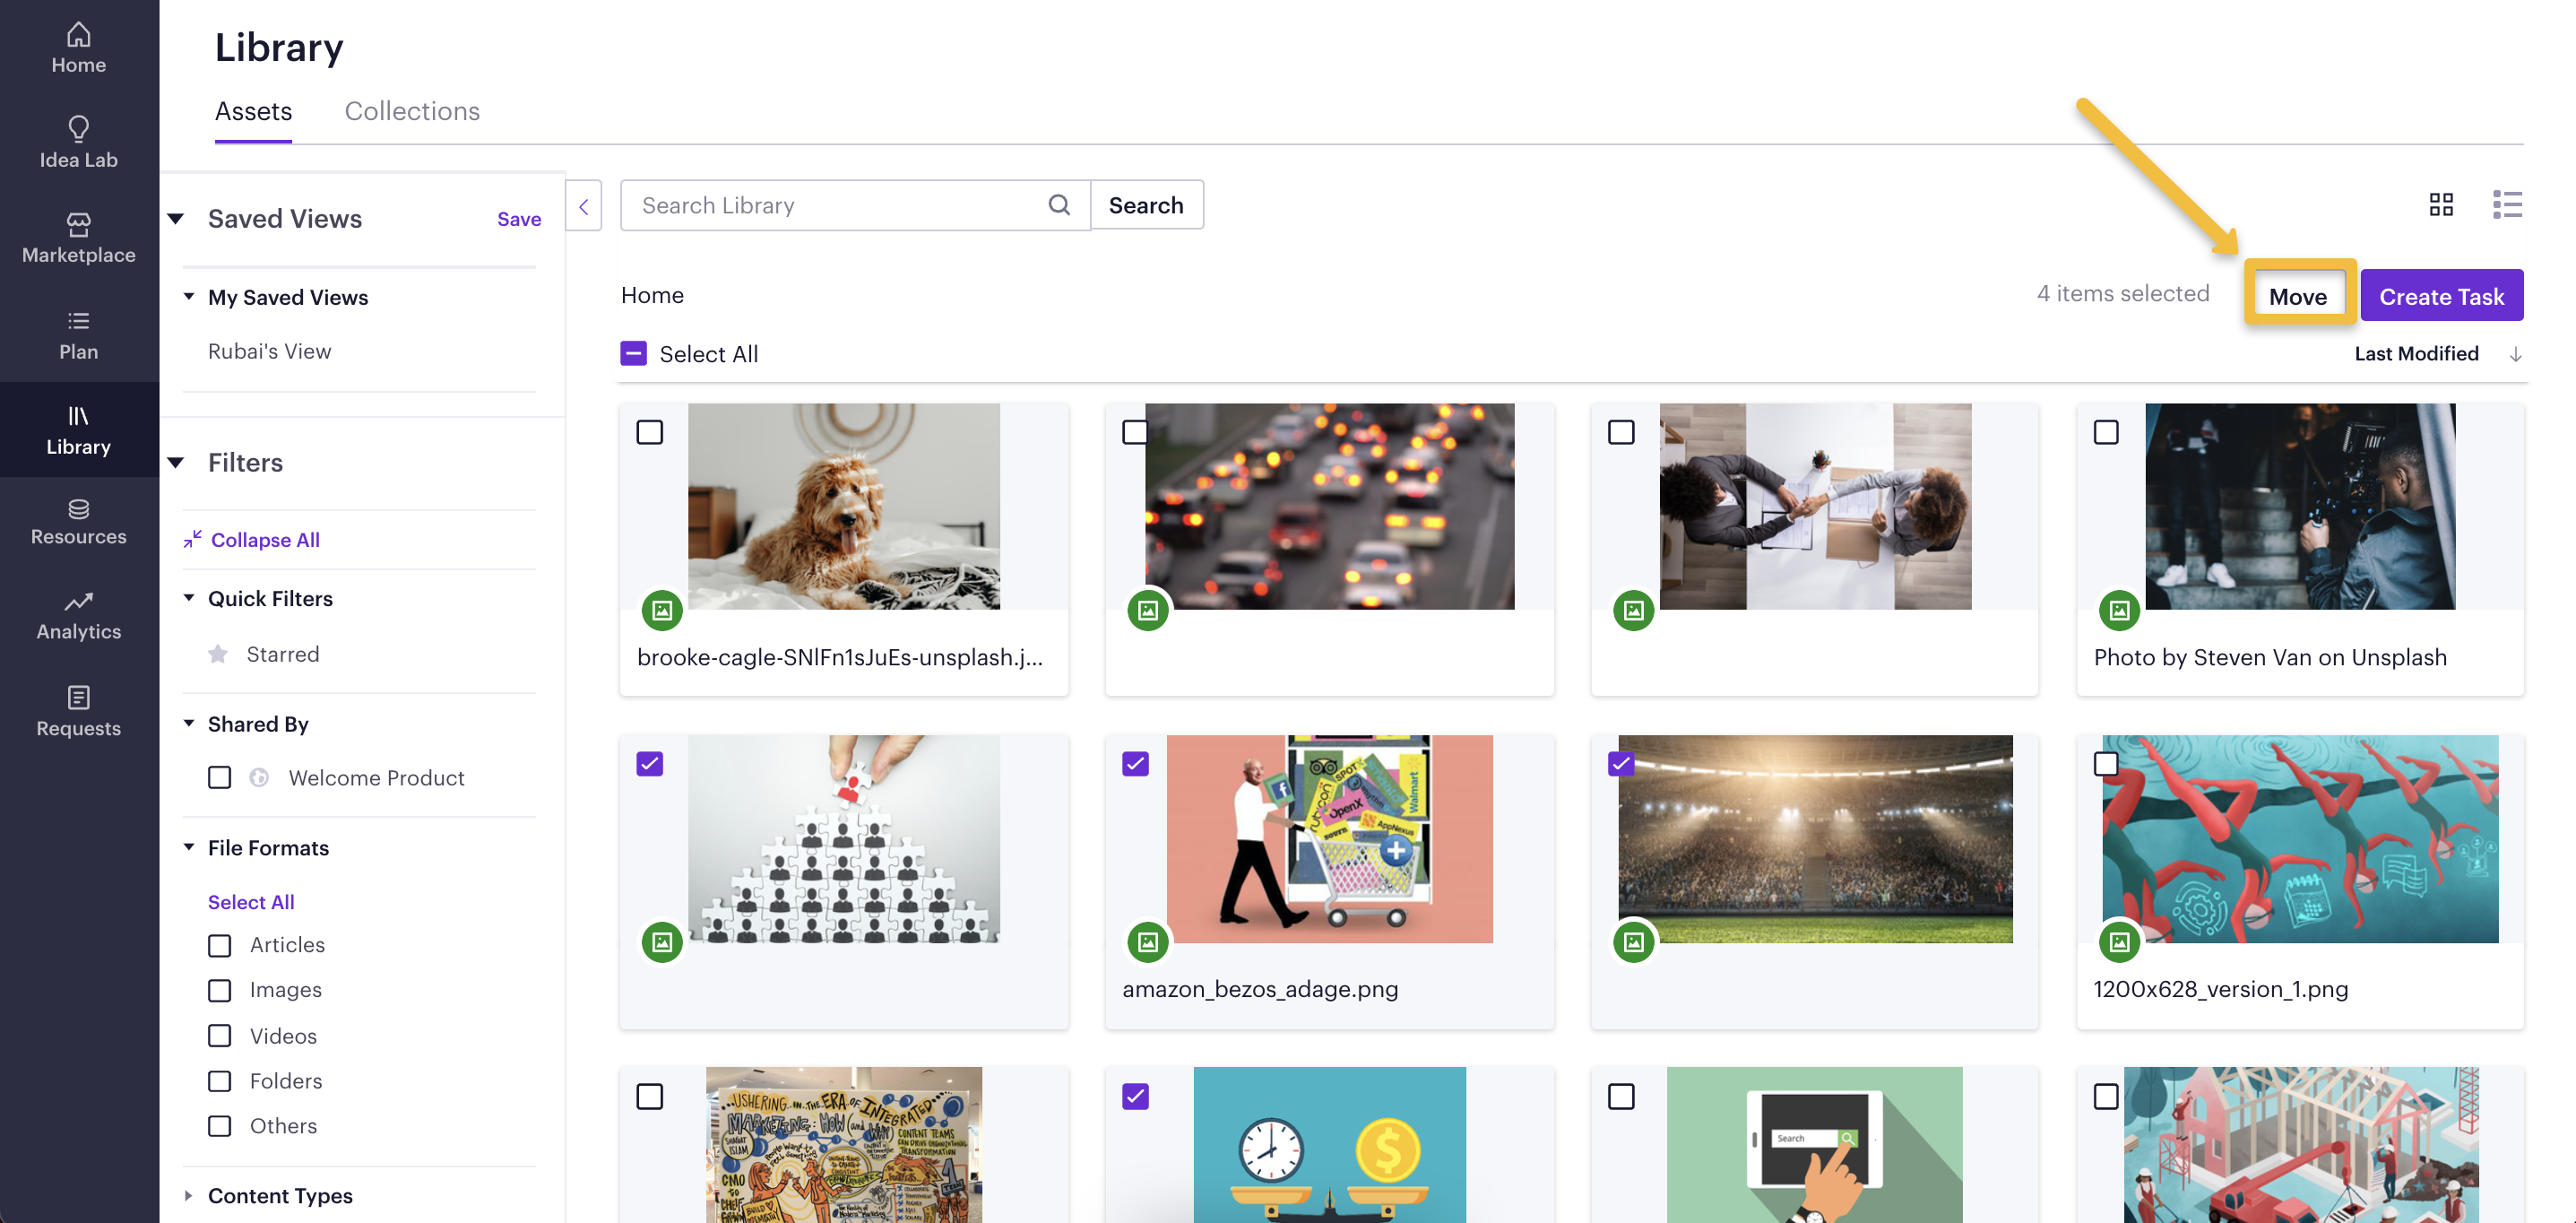Open Requests from the sidebar
Screen dimensions: 2576x1223
pos(78,712)
